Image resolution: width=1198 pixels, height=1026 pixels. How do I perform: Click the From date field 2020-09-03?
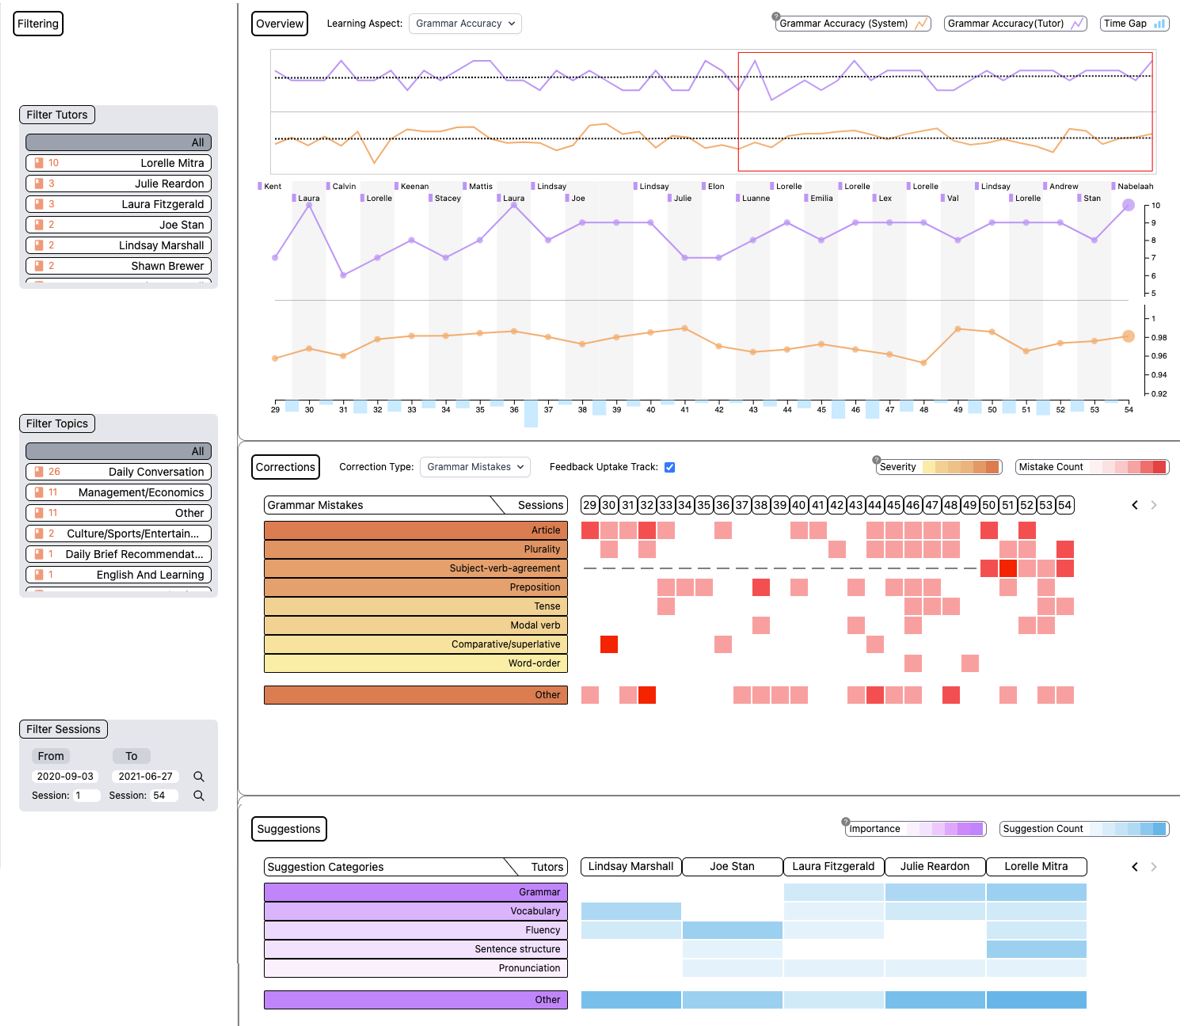pos(66,776)
